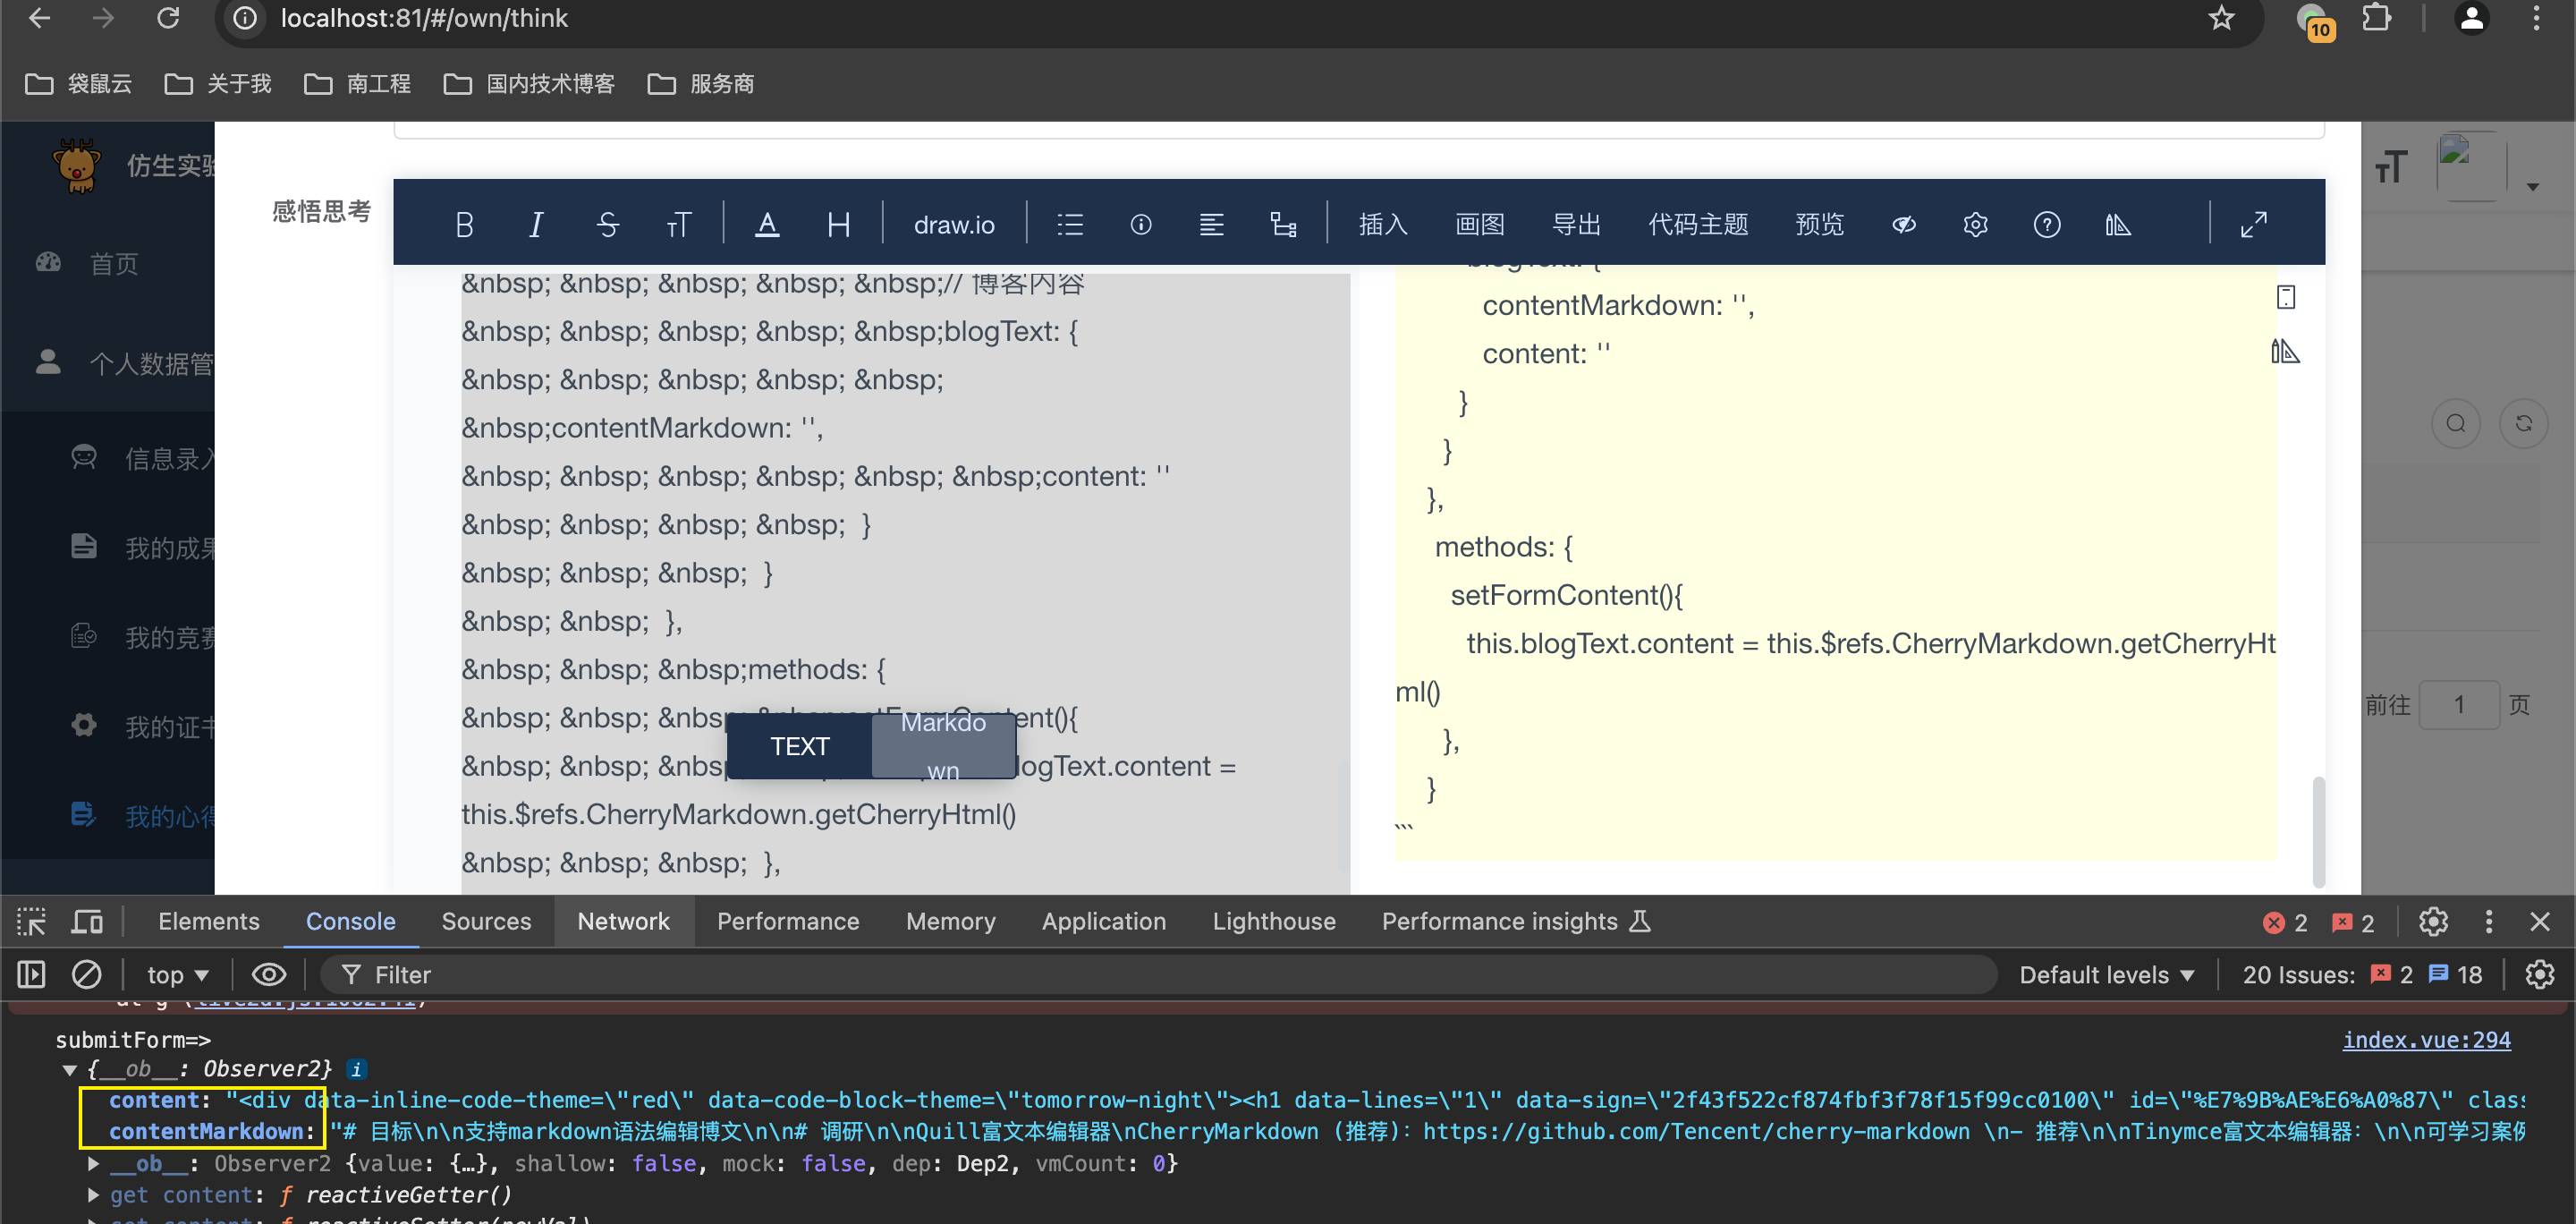The width and height of the screenshot is (2576, 1224).
Task: Toggle bold formatting in editor toolbar
Action: [x=464, y=224]
